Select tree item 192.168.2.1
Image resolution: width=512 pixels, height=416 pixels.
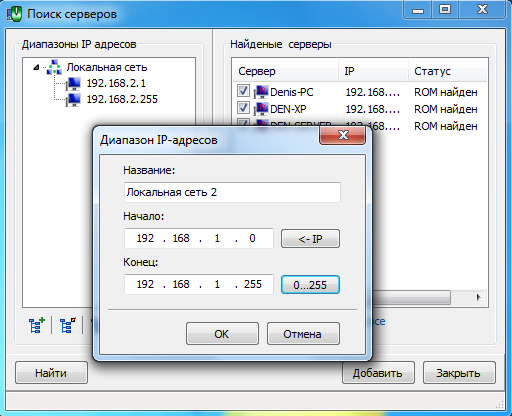tap(116, 83)
